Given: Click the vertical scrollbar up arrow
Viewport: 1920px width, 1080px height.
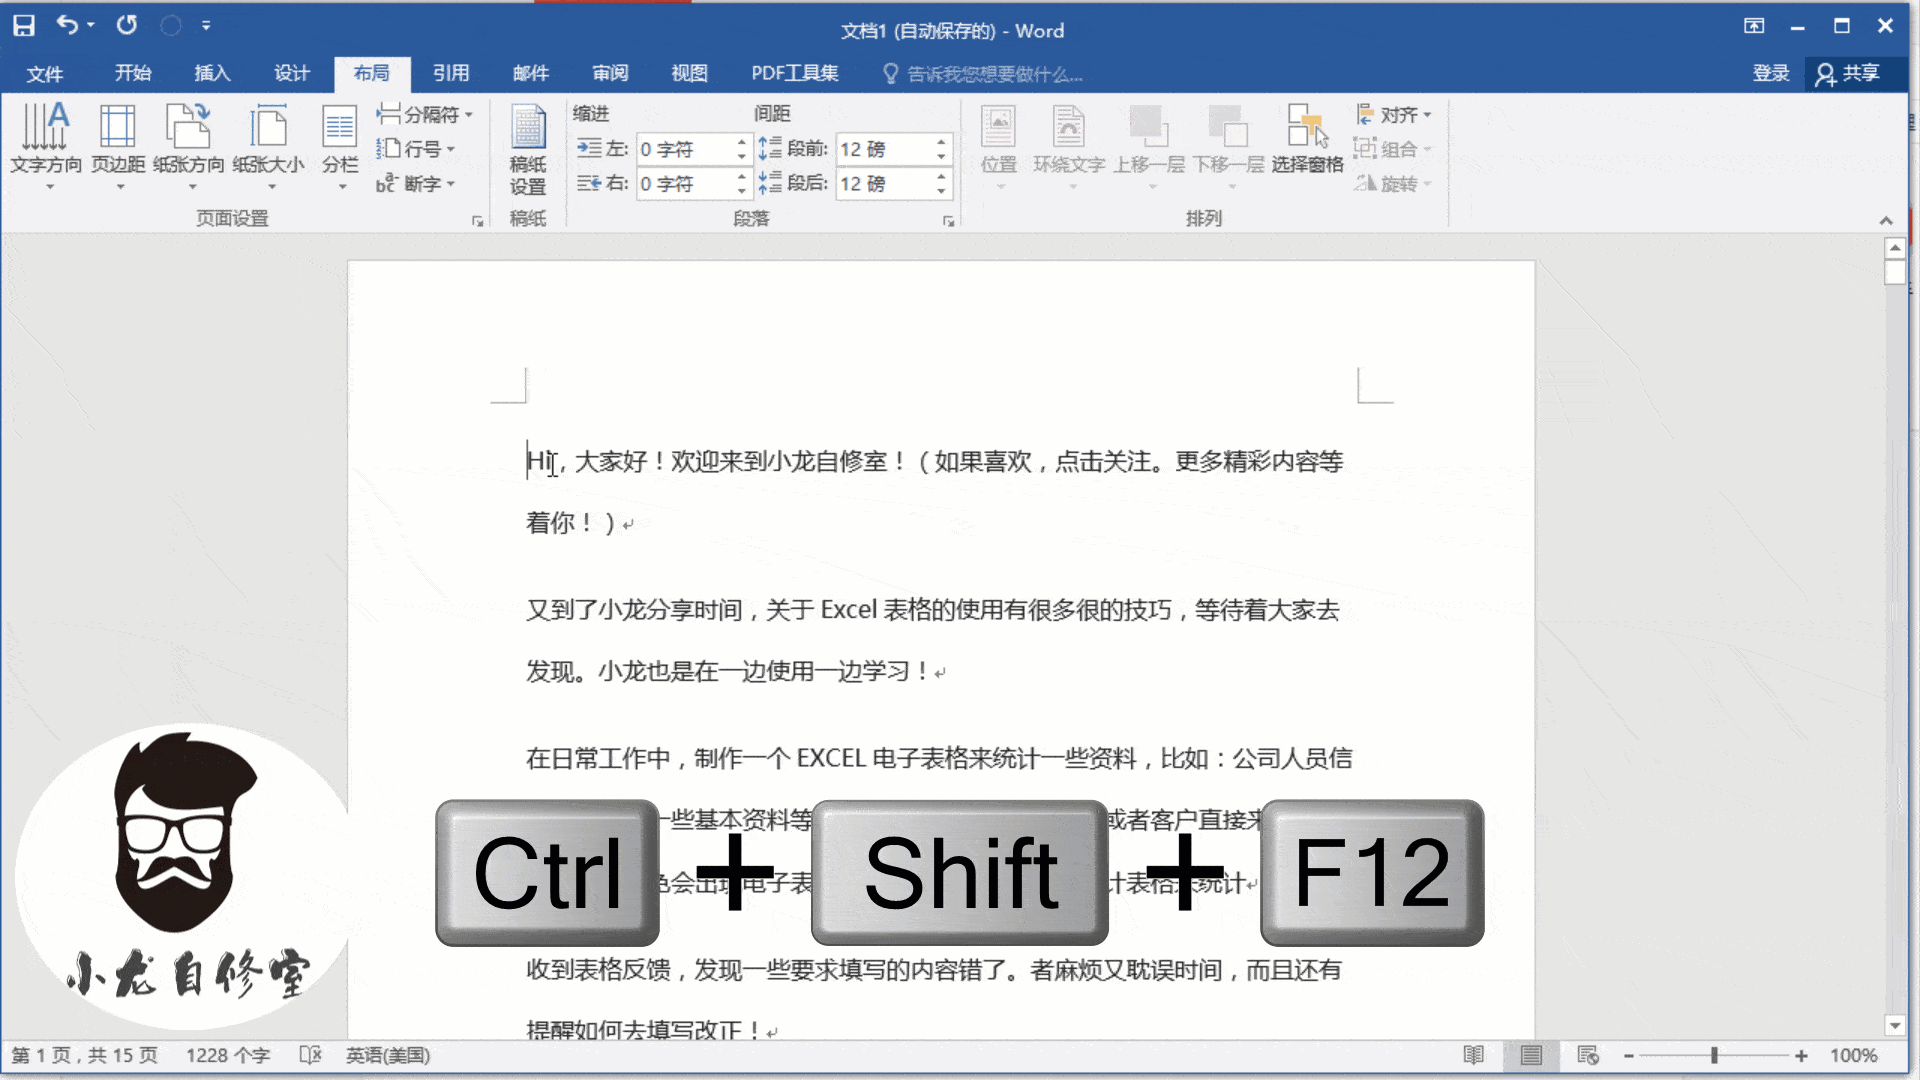Looking at the screenshot, I should click(1895, 248).
